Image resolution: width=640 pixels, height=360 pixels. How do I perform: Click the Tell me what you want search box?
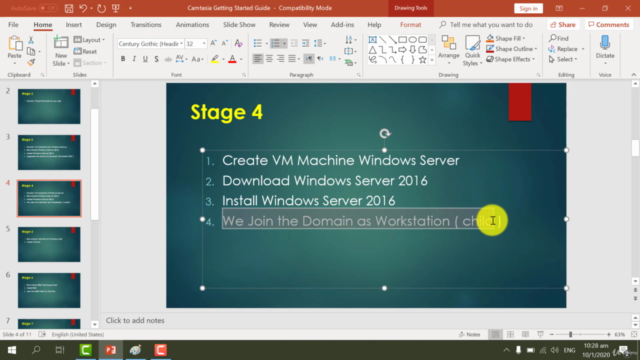pyautogui.click(x=486, y=24)
